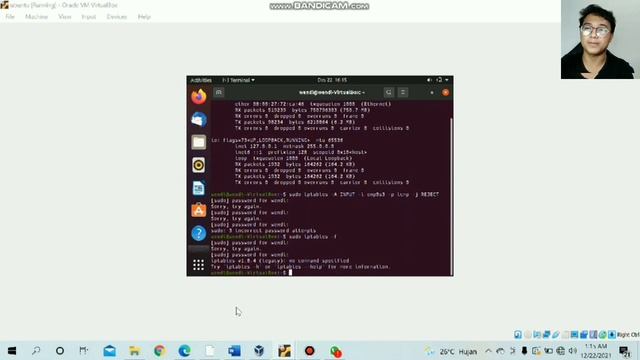
Task: Open Windows taskbar search
Action: tap(36, 351)
